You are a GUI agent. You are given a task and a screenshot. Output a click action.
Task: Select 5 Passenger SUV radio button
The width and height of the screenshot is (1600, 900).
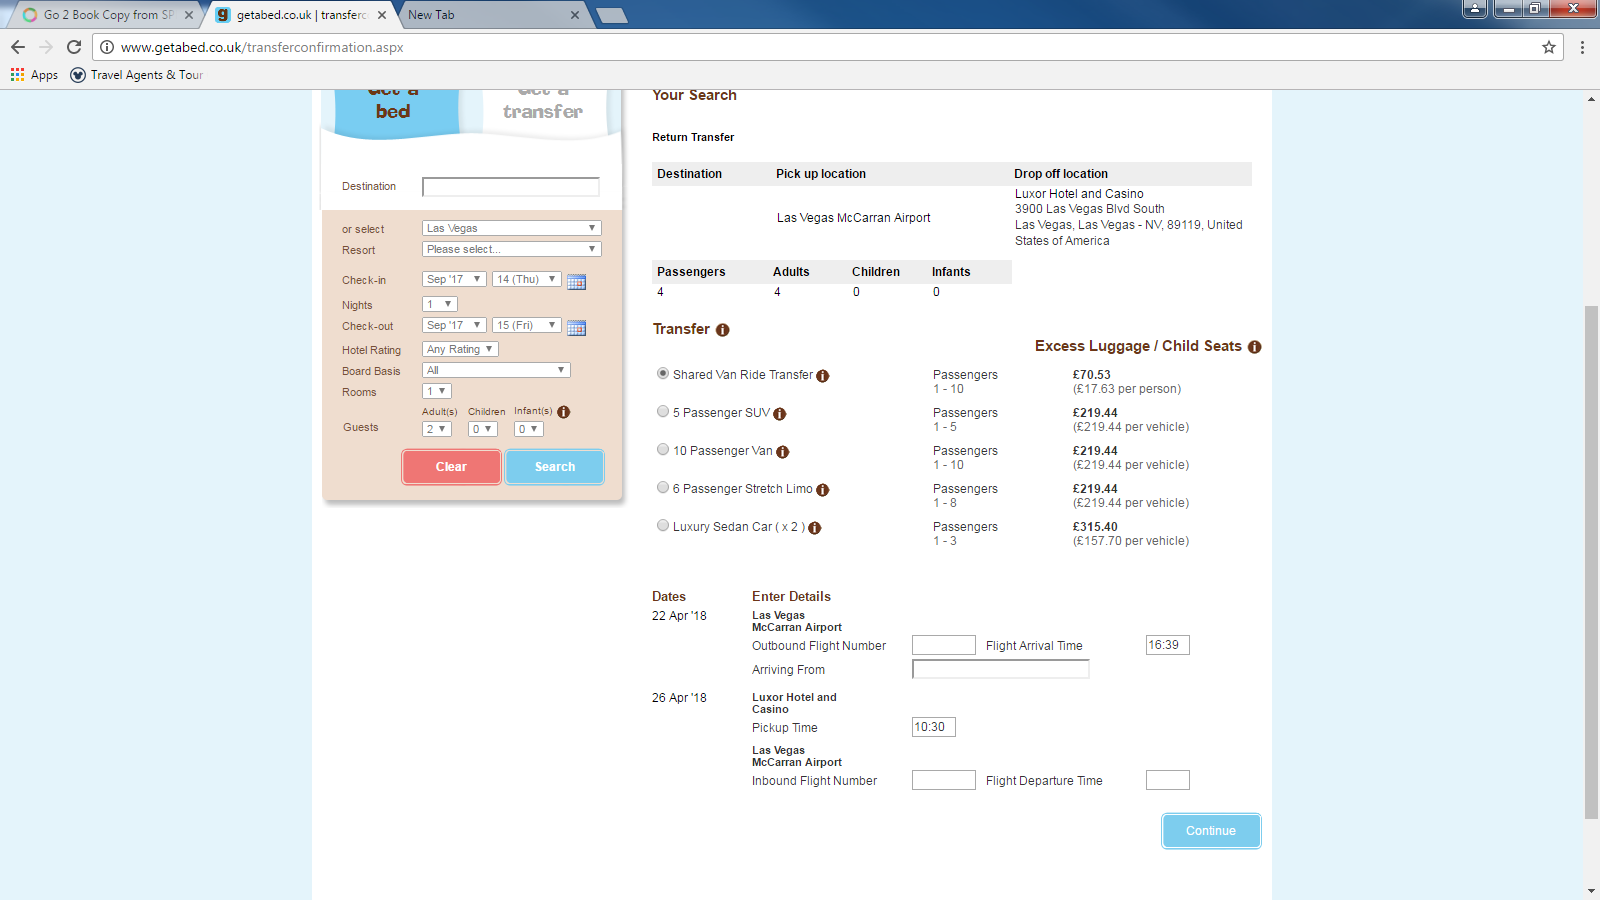coord(663,411)
